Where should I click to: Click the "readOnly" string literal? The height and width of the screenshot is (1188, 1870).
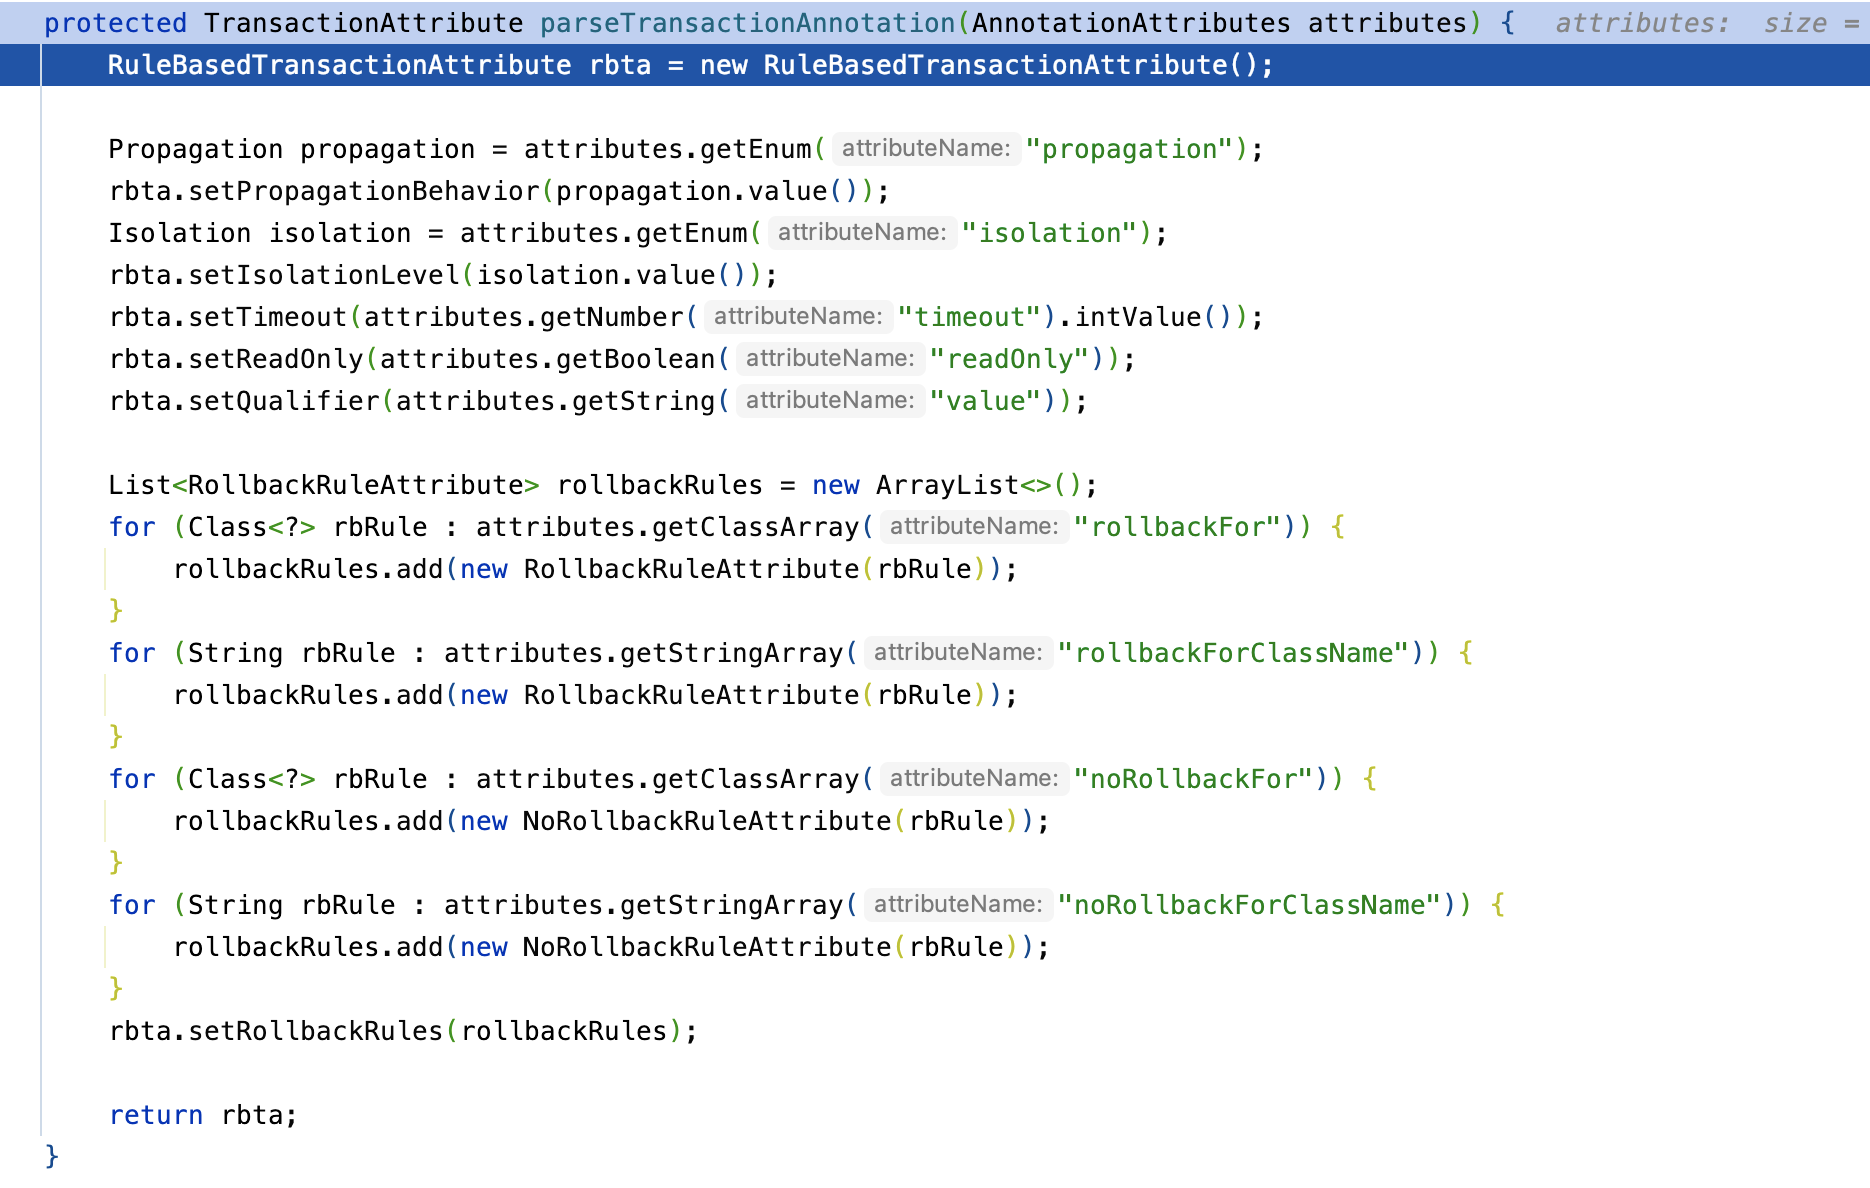1010,359
